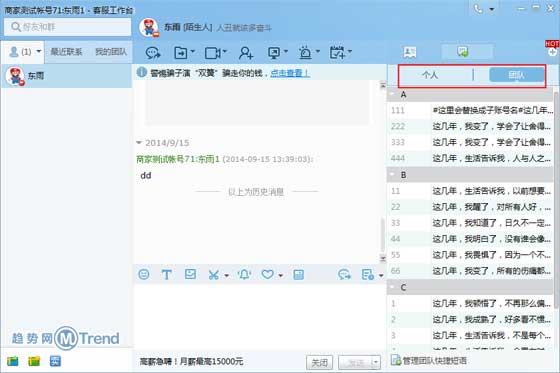This screenshot has width=560, height=373.
Task: Click the chat message forwarding icon in top toolbar
Action: 153,53
